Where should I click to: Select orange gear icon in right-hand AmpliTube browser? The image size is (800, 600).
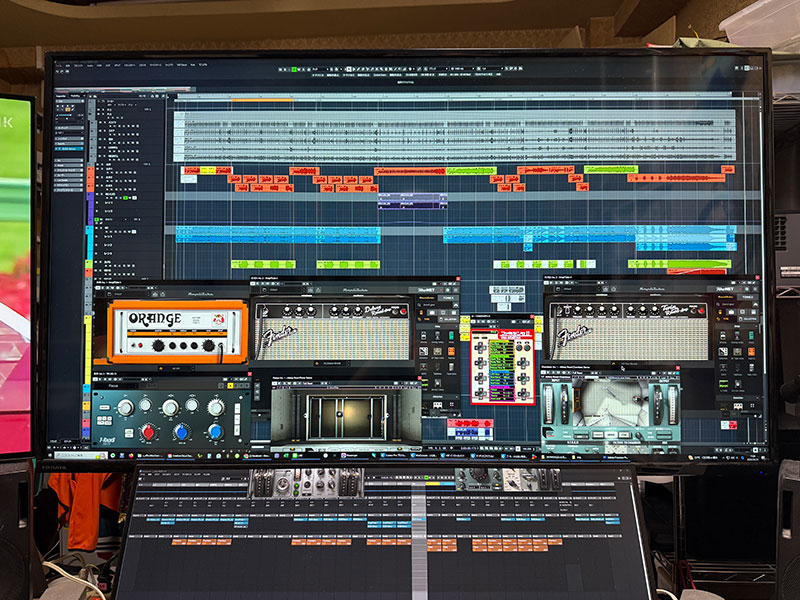coord(751,351)
